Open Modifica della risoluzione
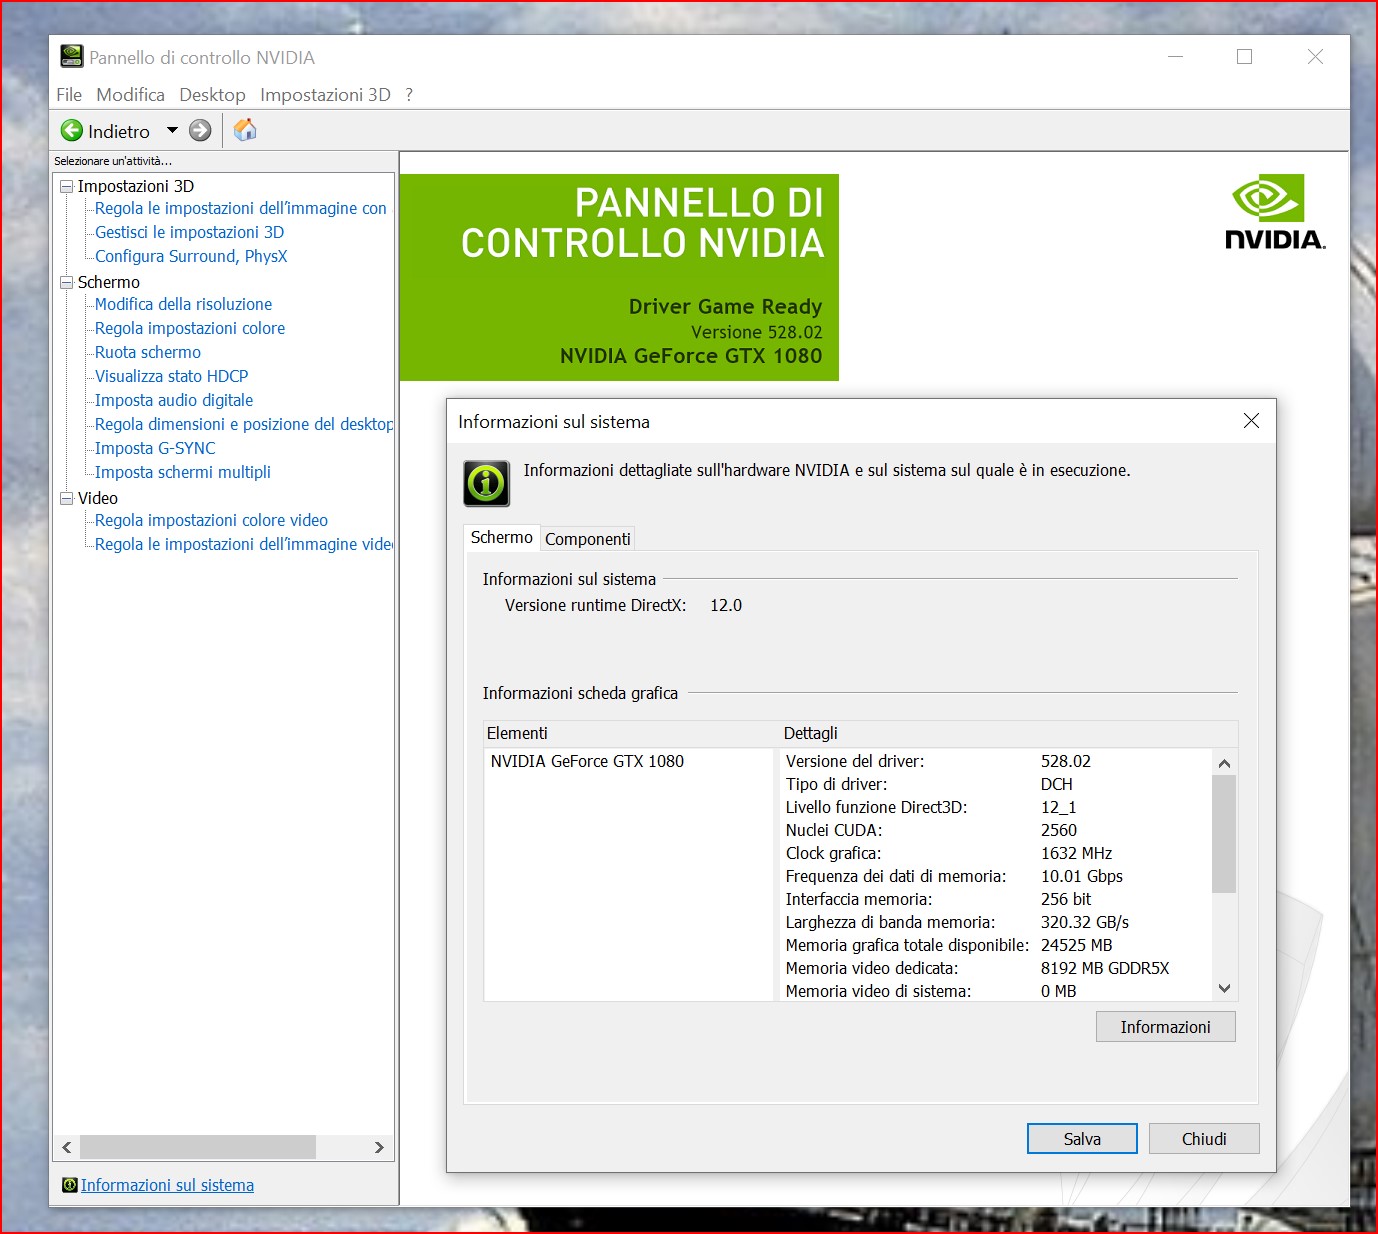 coord(183,304)
